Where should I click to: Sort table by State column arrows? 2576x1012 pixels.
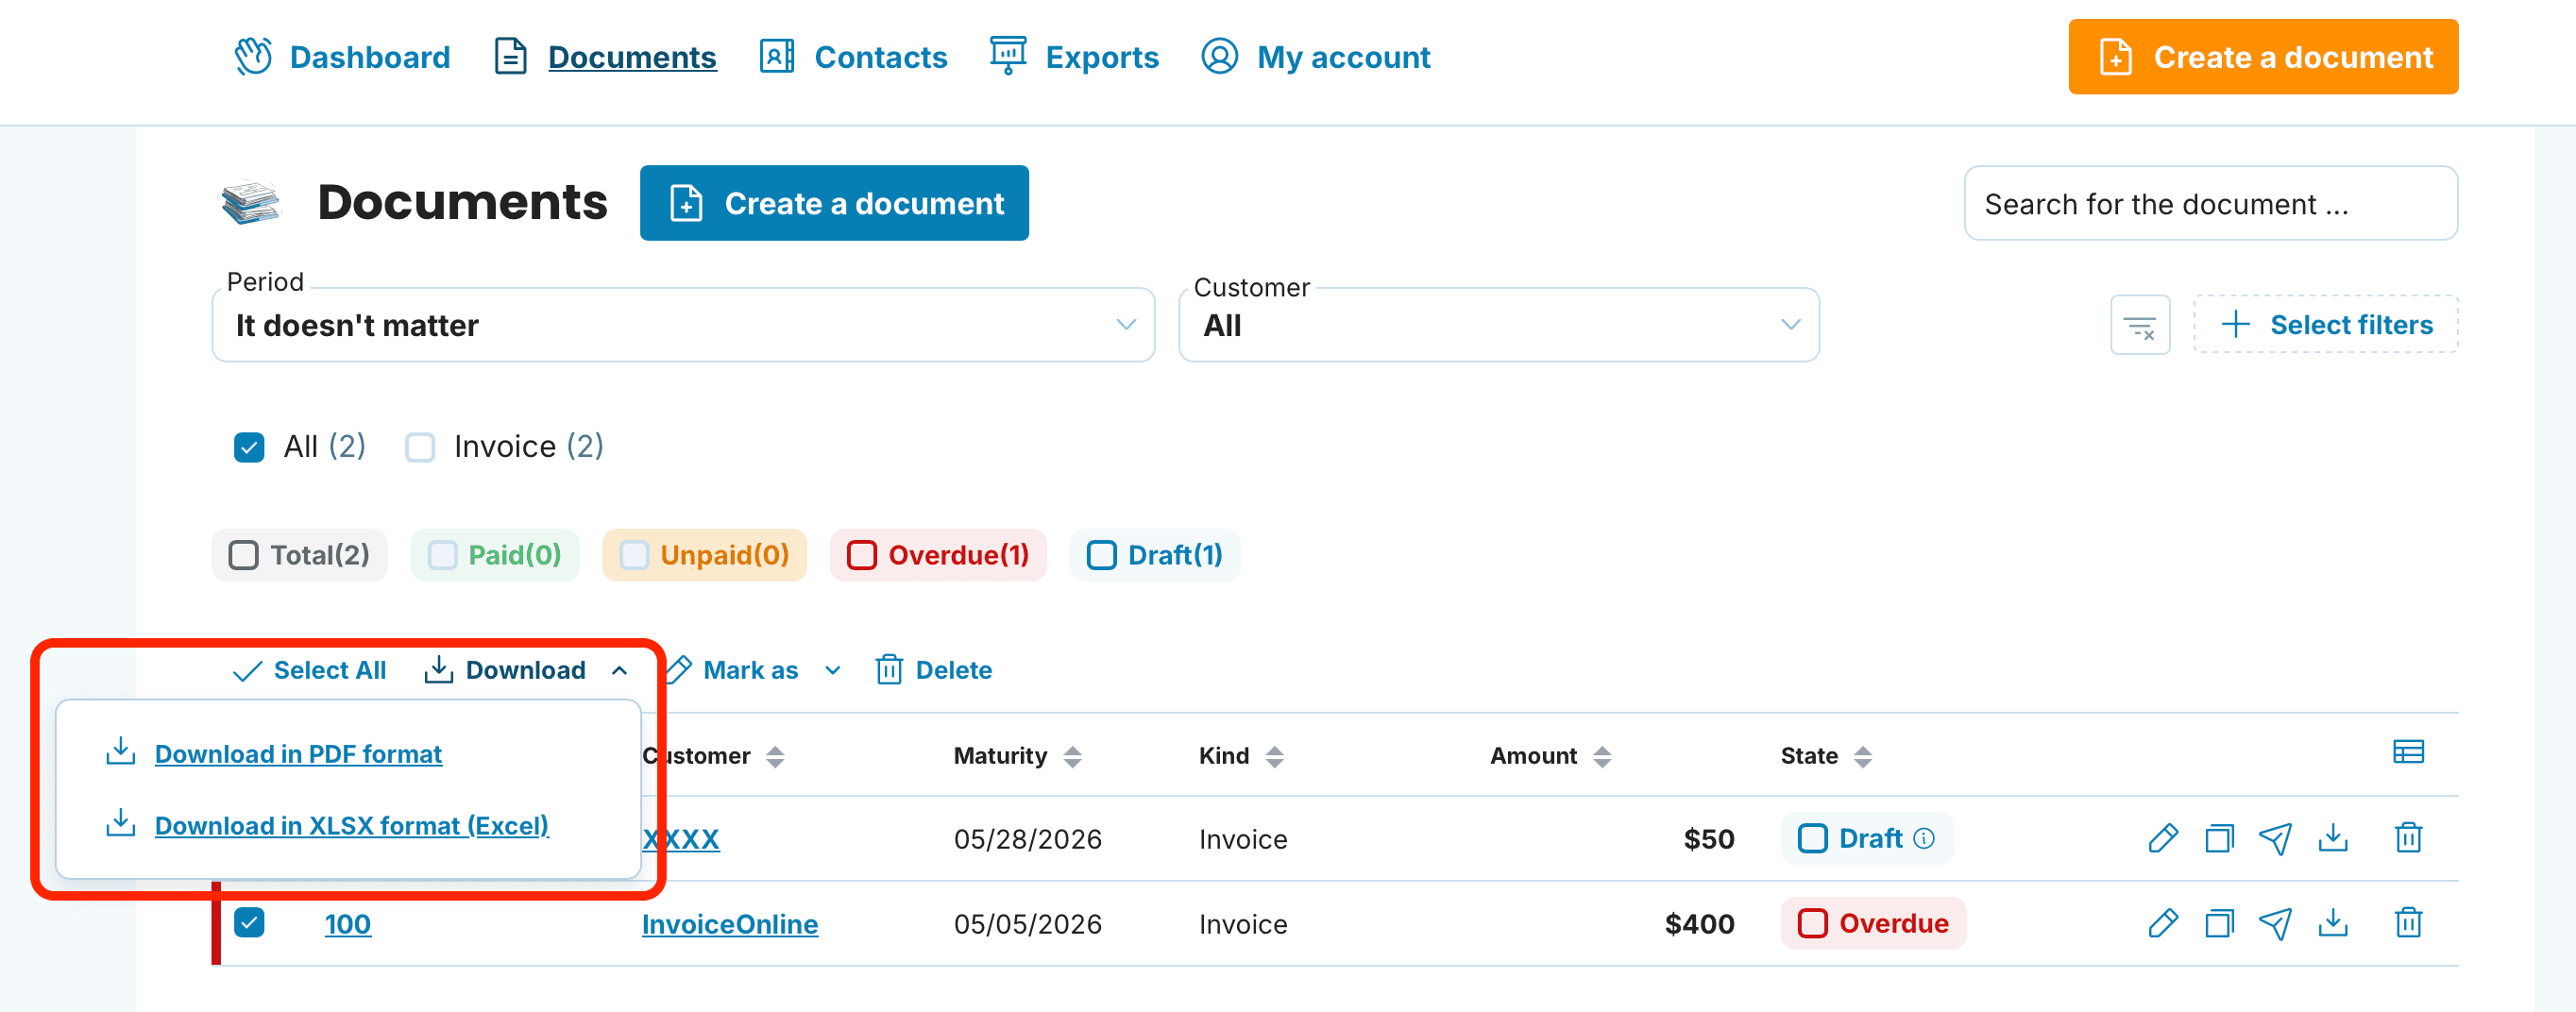click(1862, 757)
